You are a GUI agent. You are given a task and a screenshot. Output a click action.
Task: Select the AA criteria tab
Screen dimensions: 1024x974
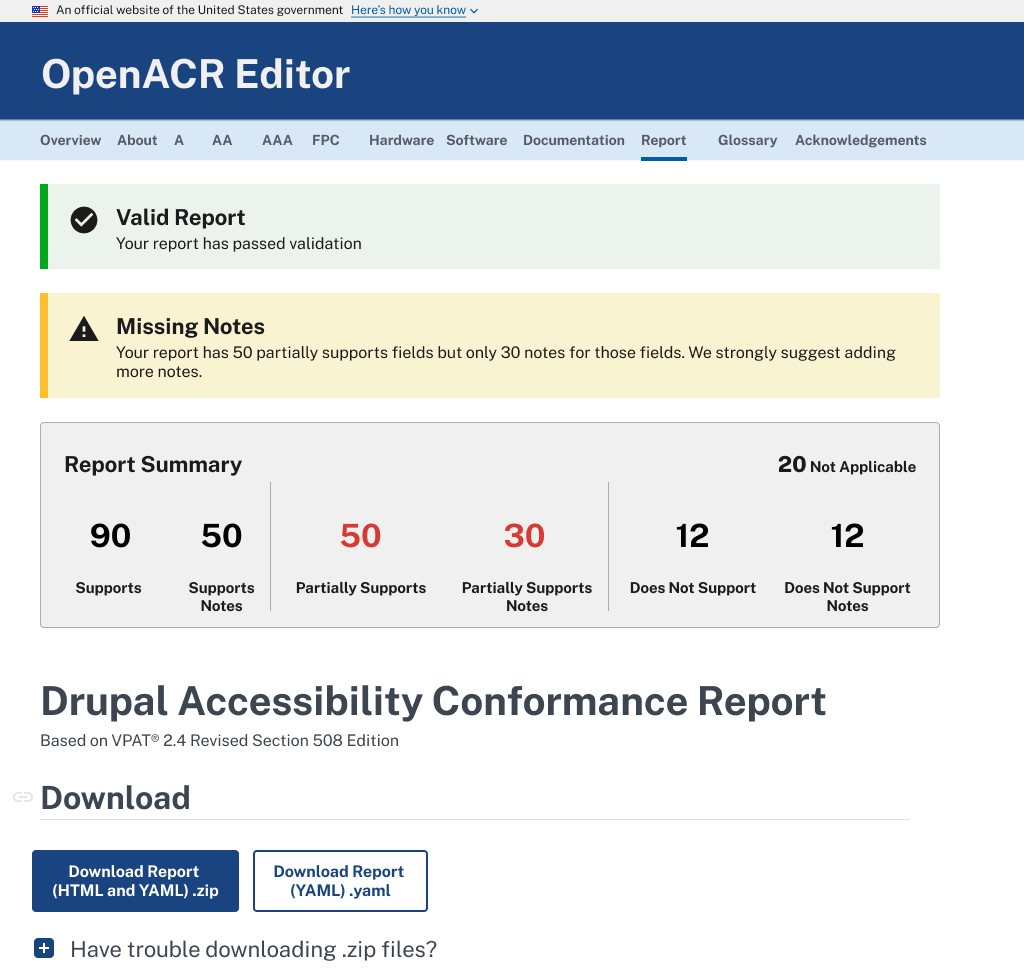(x=222, y=140)
